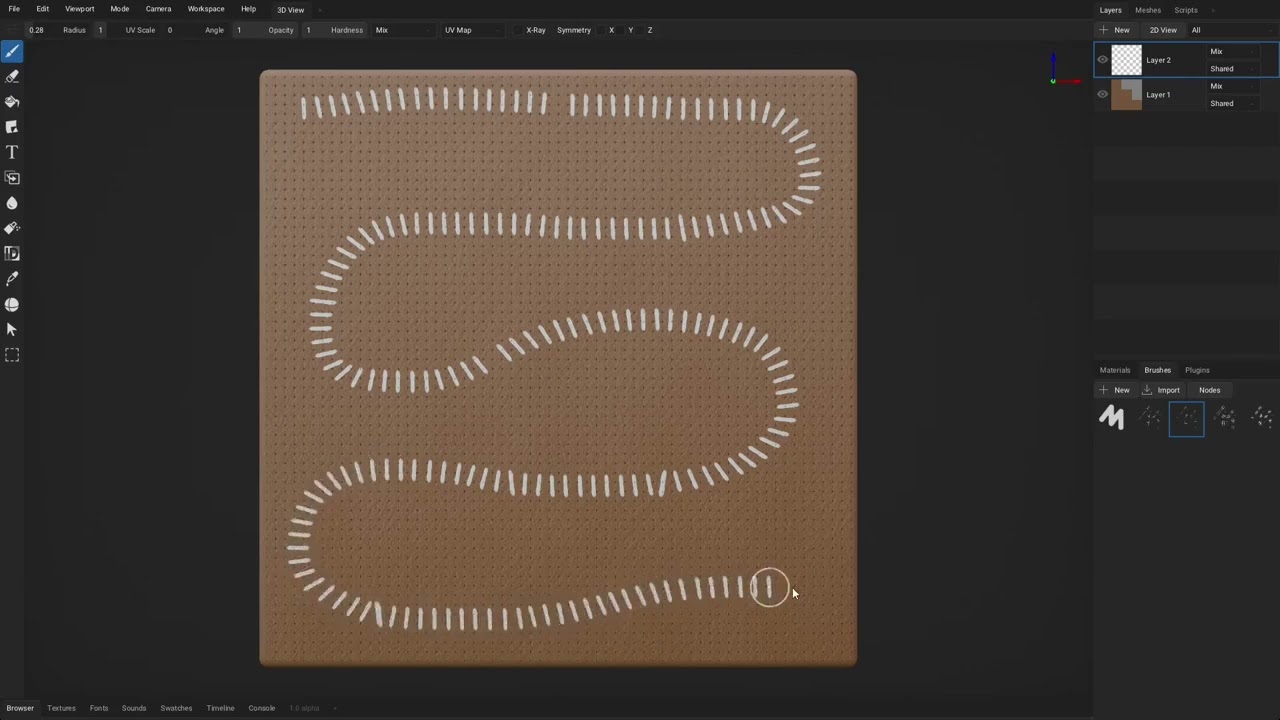Switch to the Scripts tab
The width and height of the screenshot is (1280, 720).
[x=1186, y=10]
